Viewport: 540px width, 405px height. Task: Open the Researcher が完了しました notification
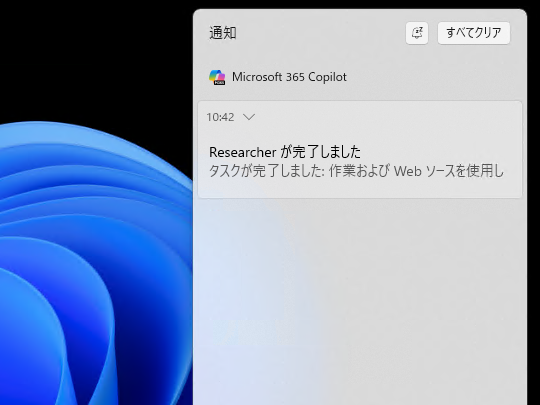point(360,149)
